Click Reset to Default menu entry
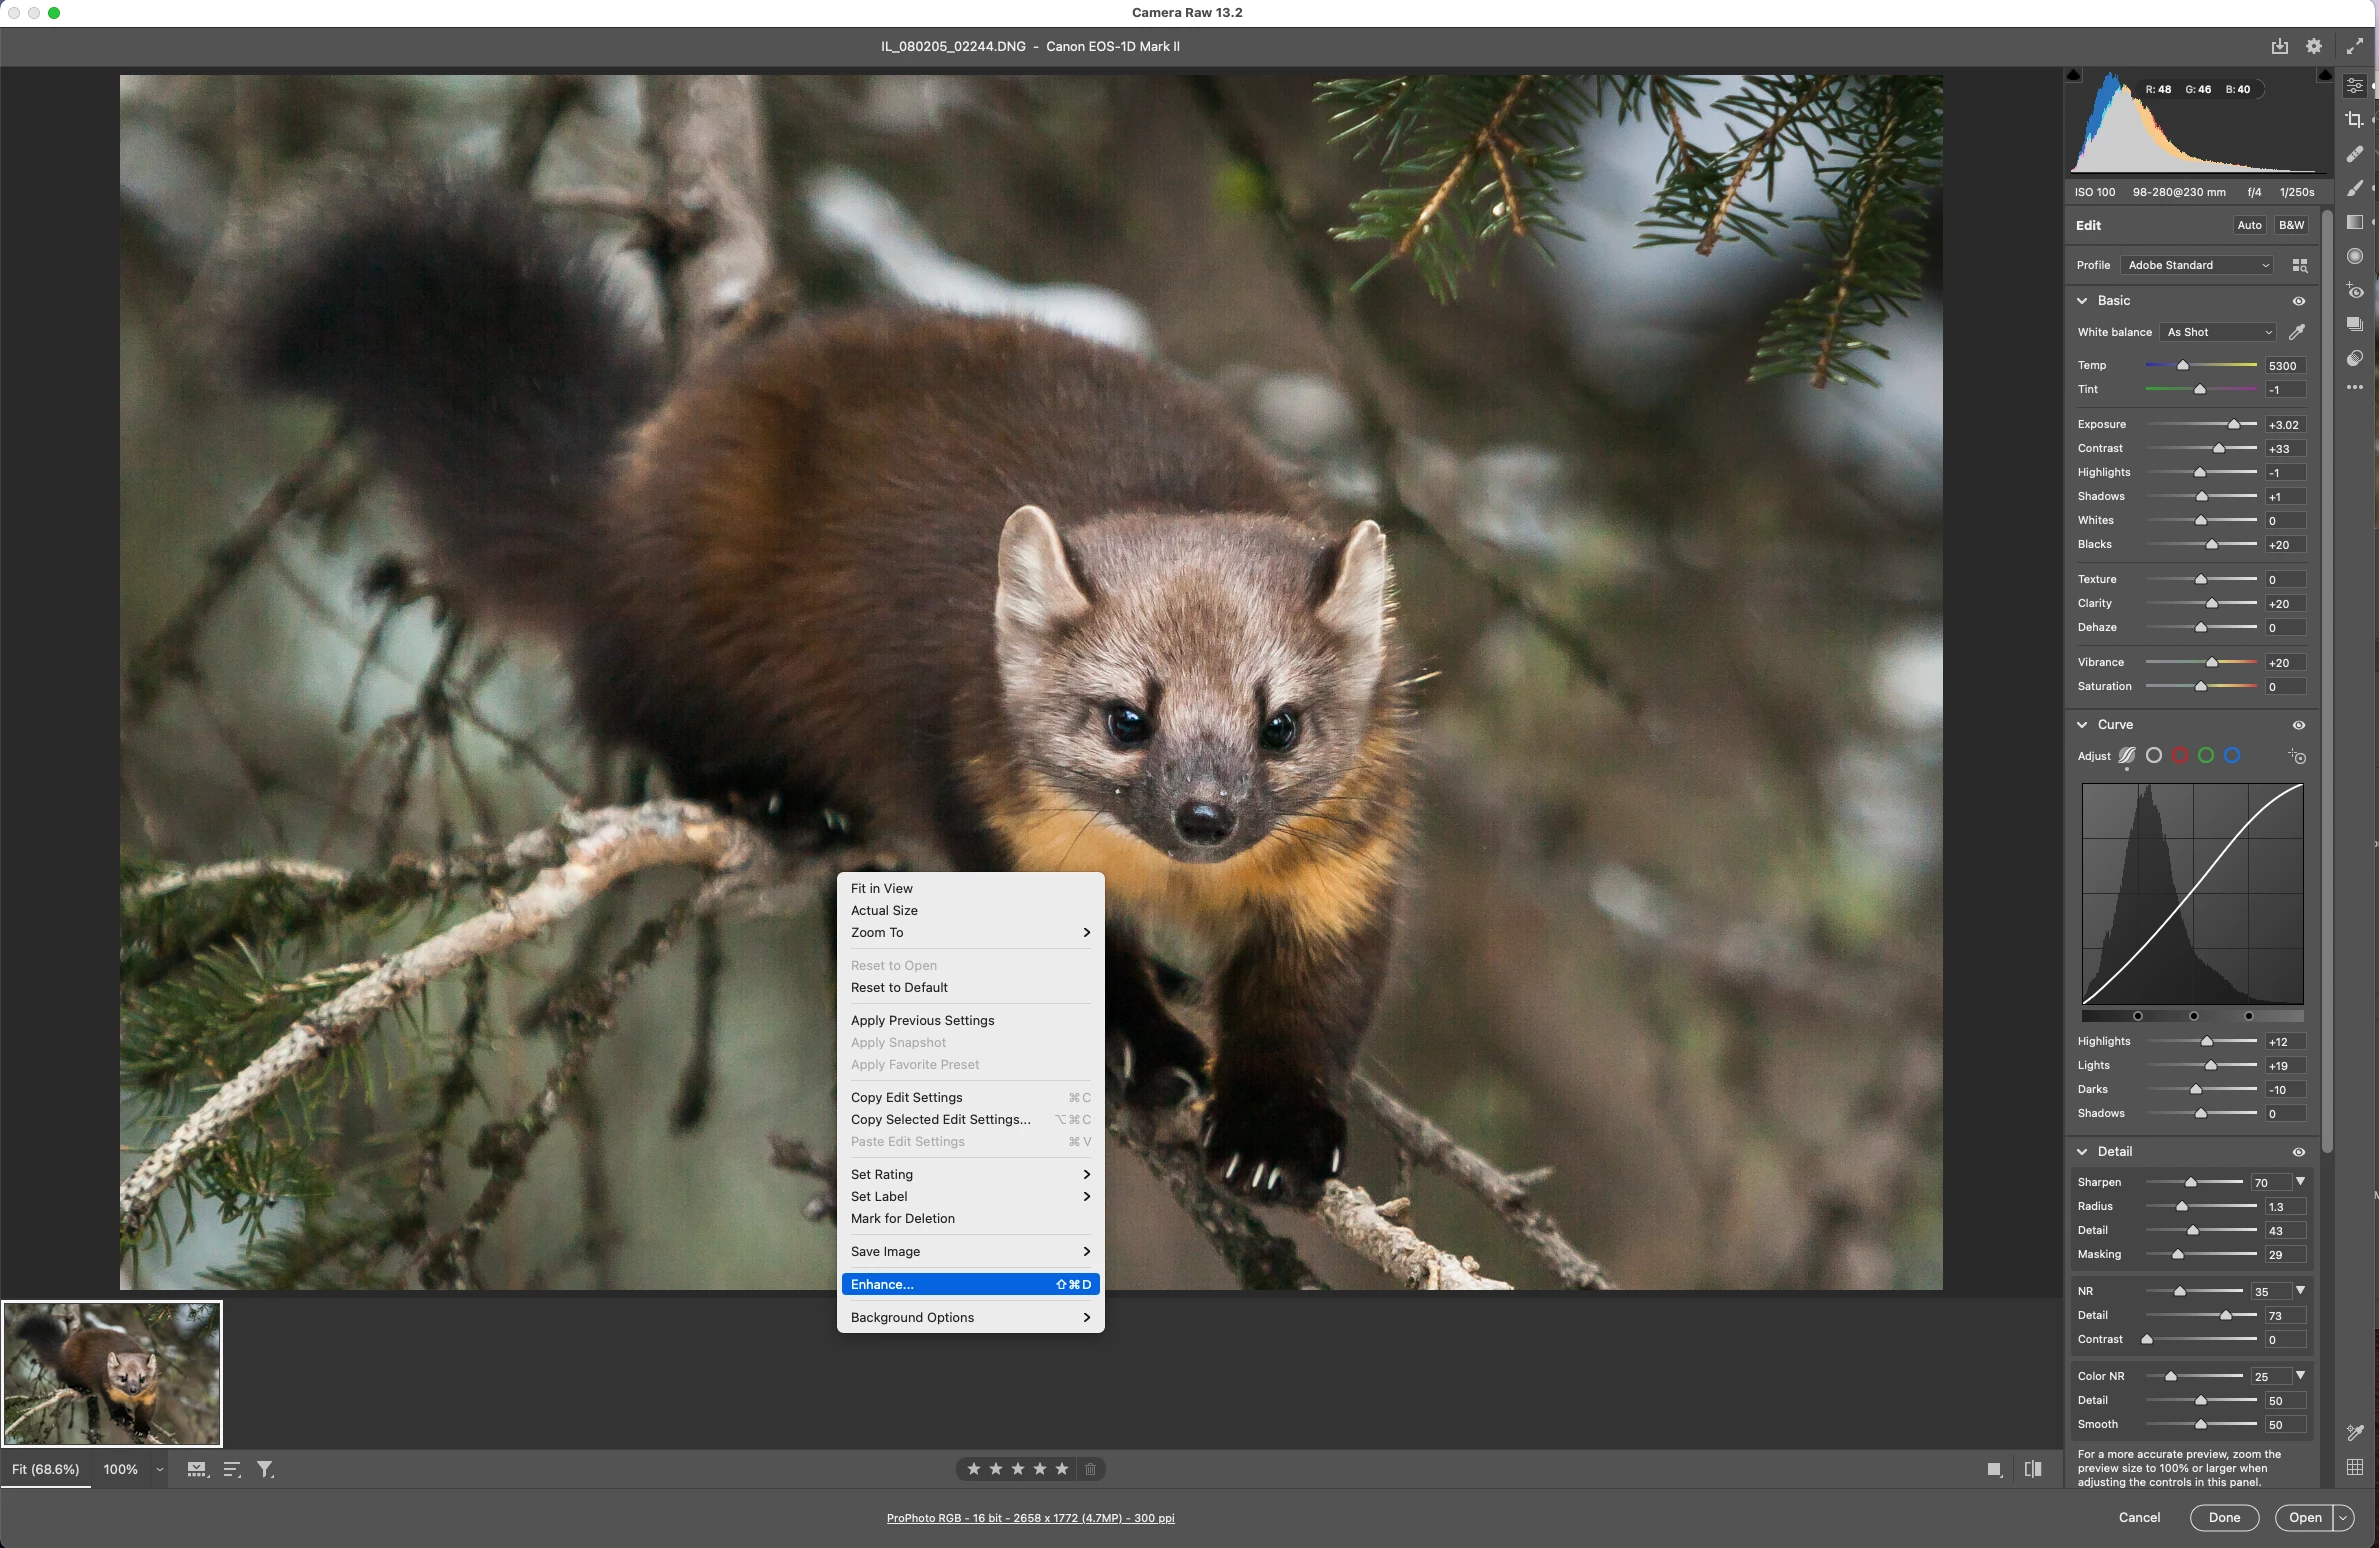 (898, 987)
